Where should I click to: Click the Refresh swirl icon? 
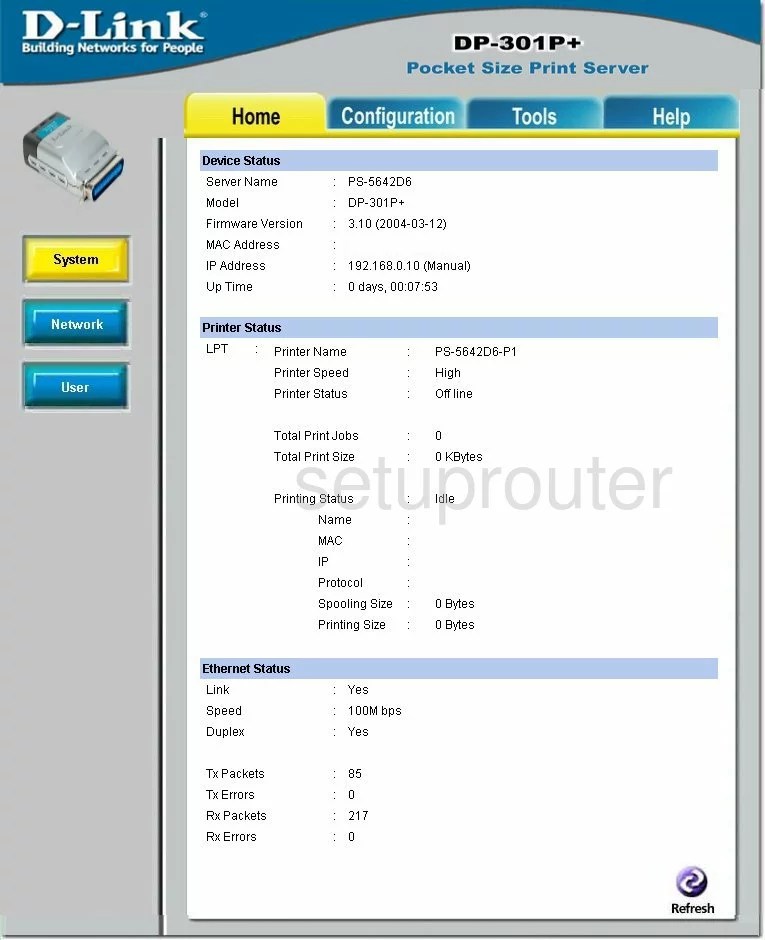(x=692, y=882)
